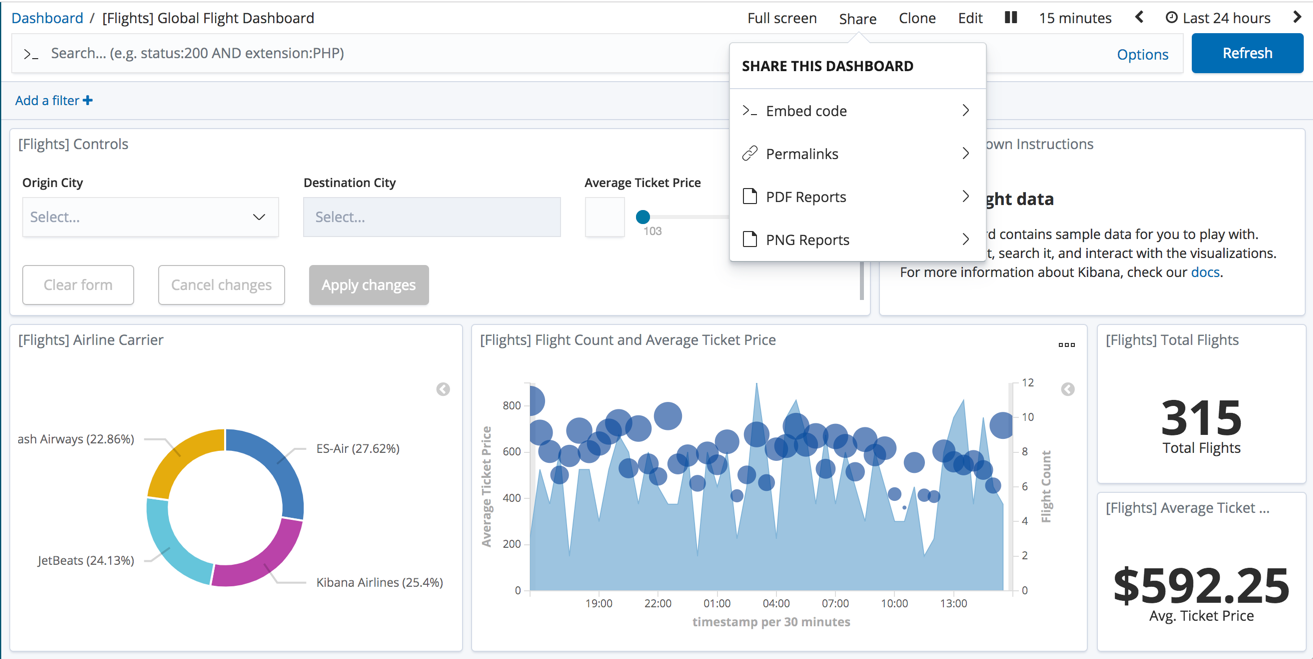
Task: Click the plus icon to add a filter
Action: click(x=88, y=101)
